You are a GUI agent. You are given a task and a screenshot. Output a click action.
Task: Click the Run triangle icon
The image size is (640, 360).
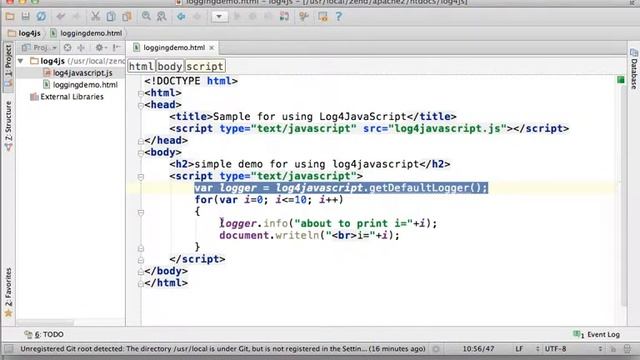[237, 16]
